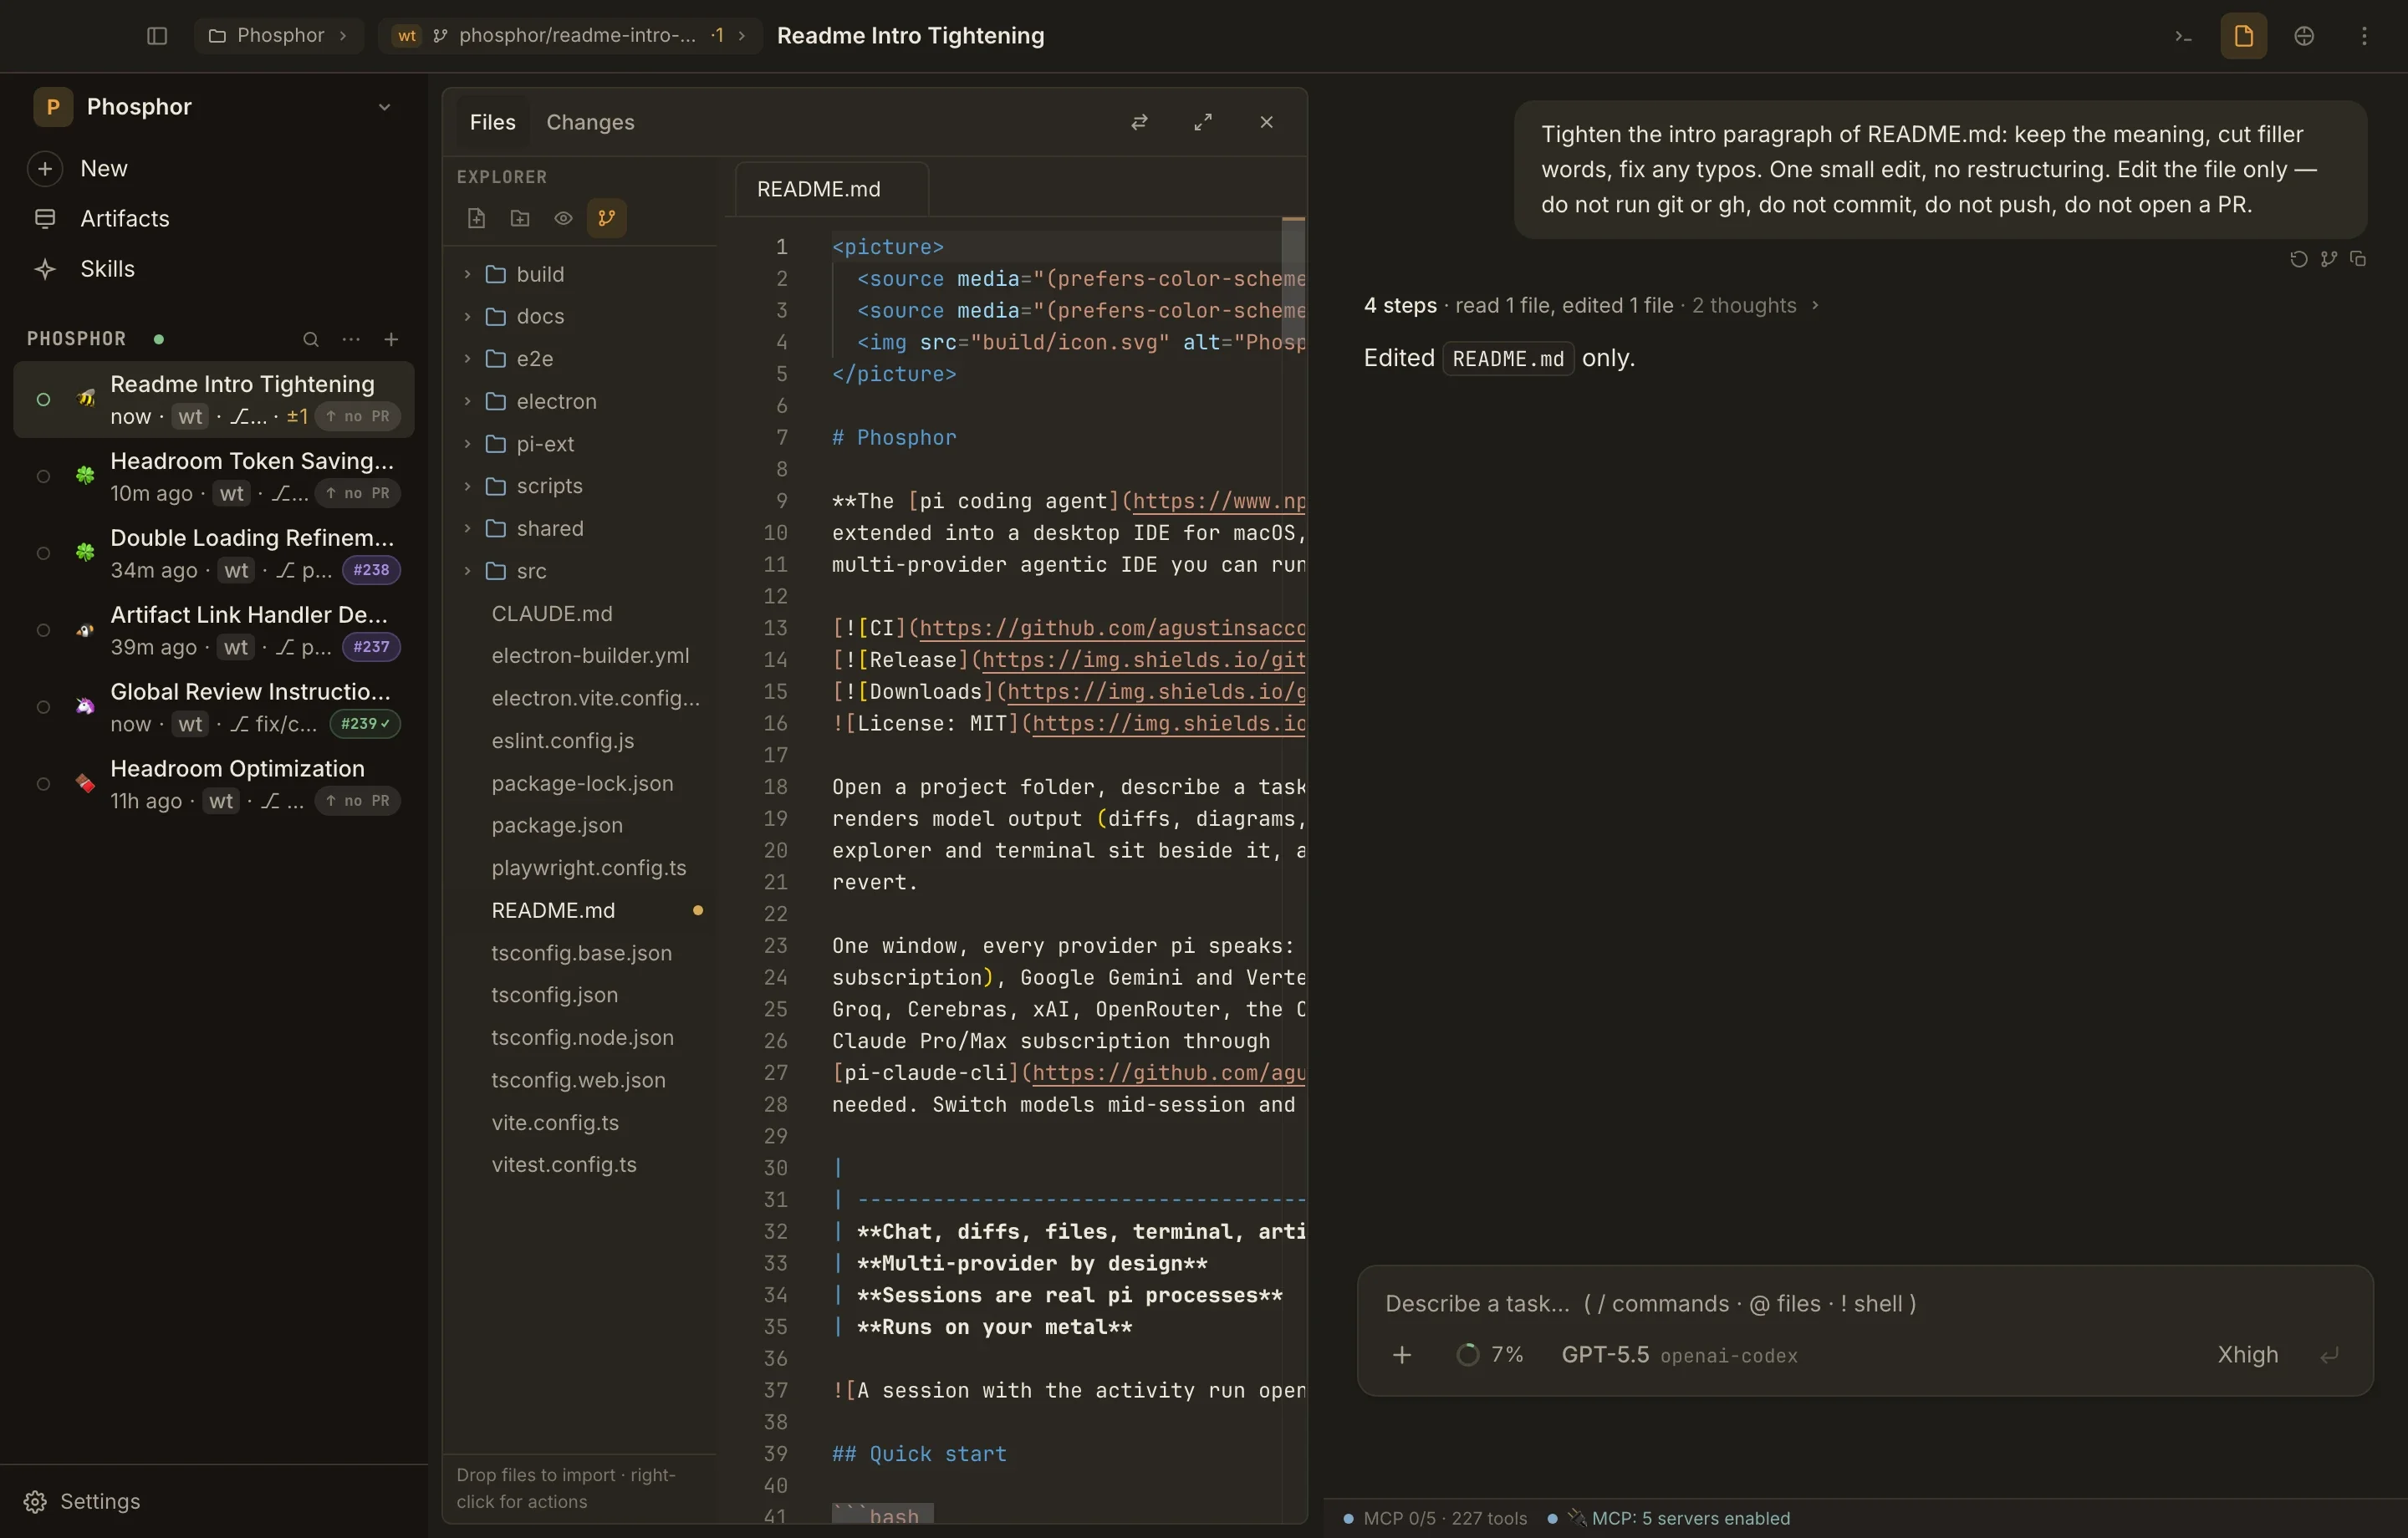2408x1538 pixels.
Task: Open the three-dot more options menu in the top bar
Action: pyautogui.click(x=2364, y=36)
